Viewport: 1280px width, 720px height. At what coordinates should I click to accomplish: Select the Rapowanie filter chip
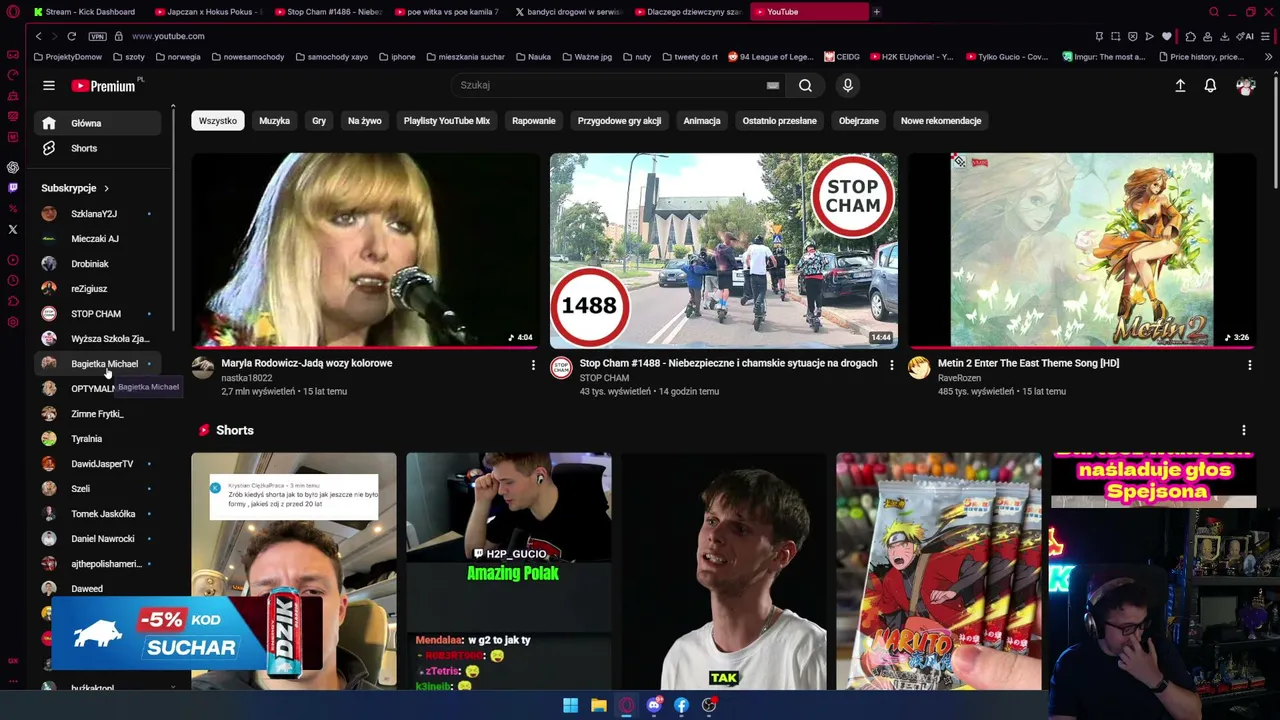[x=534, y=121]
